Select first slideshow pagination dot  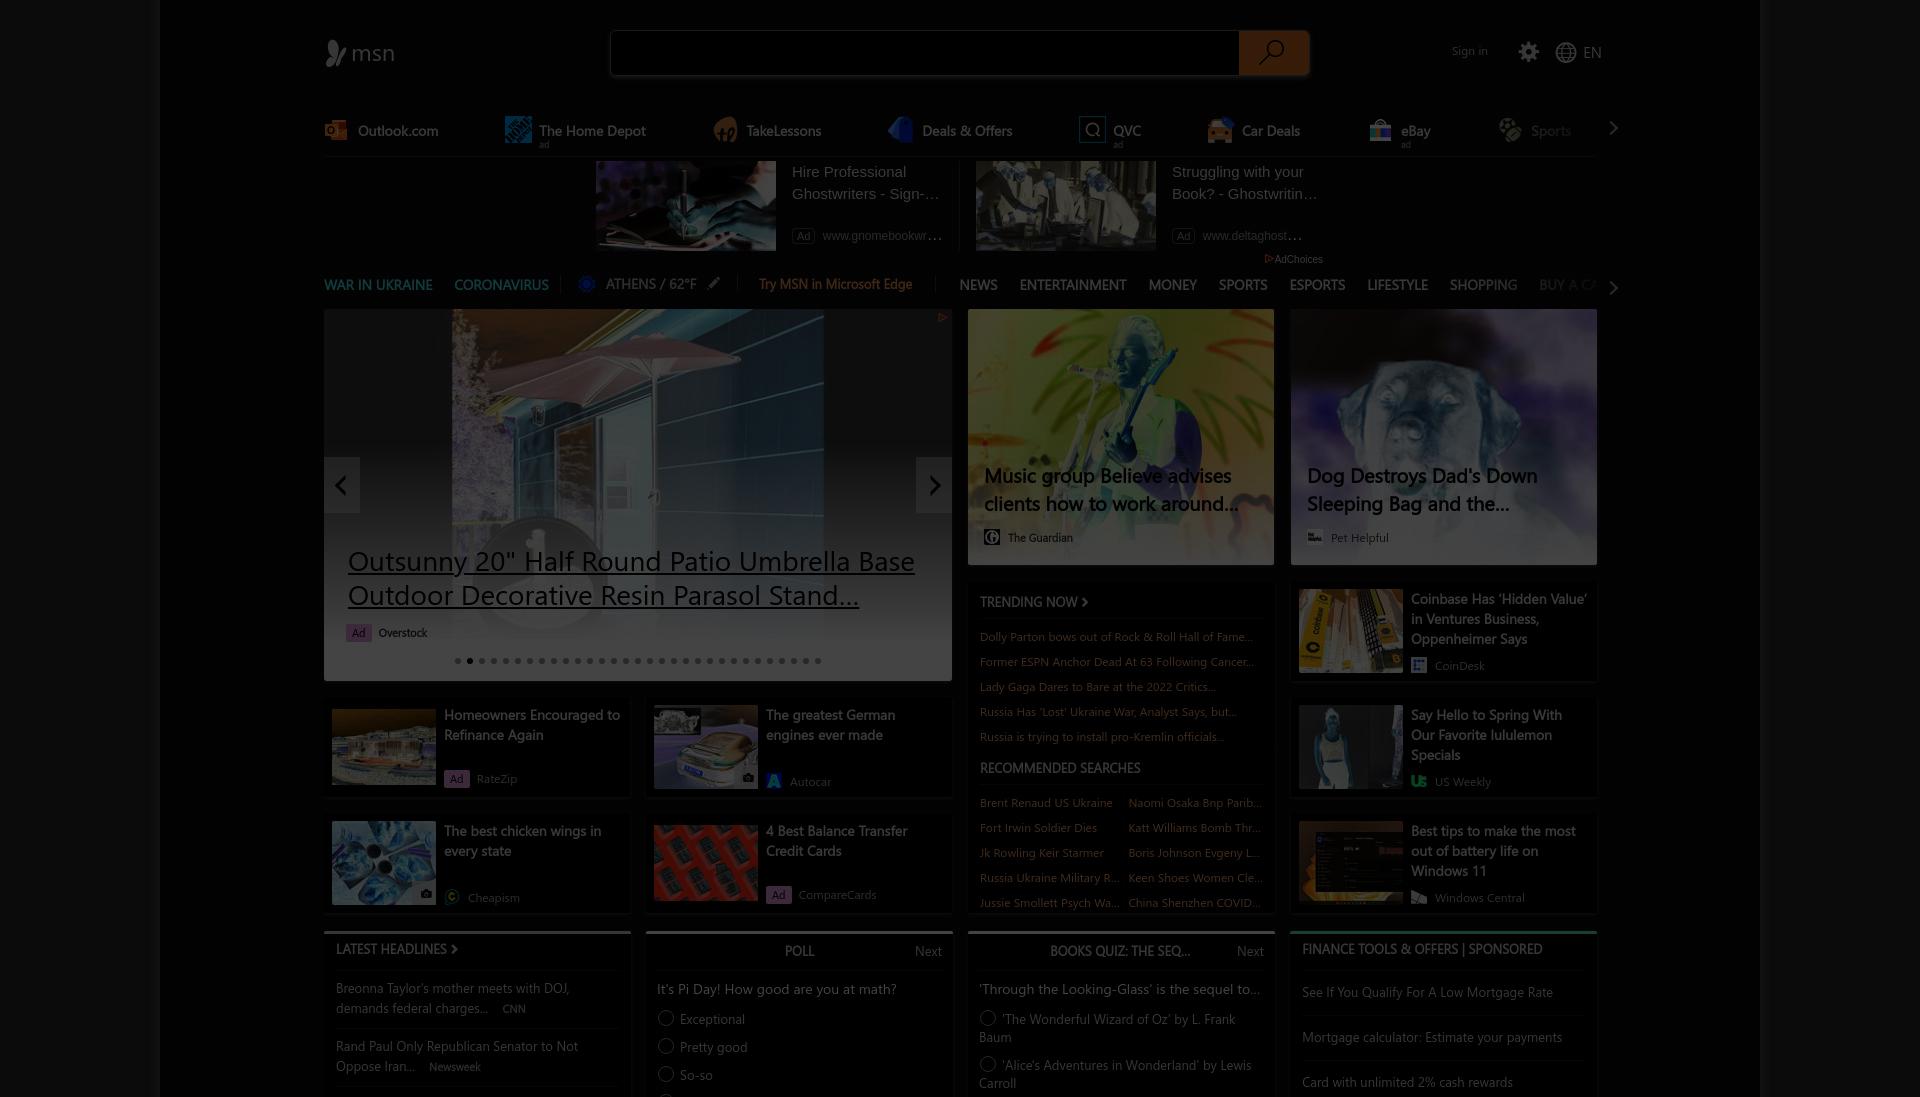point(458,661)
